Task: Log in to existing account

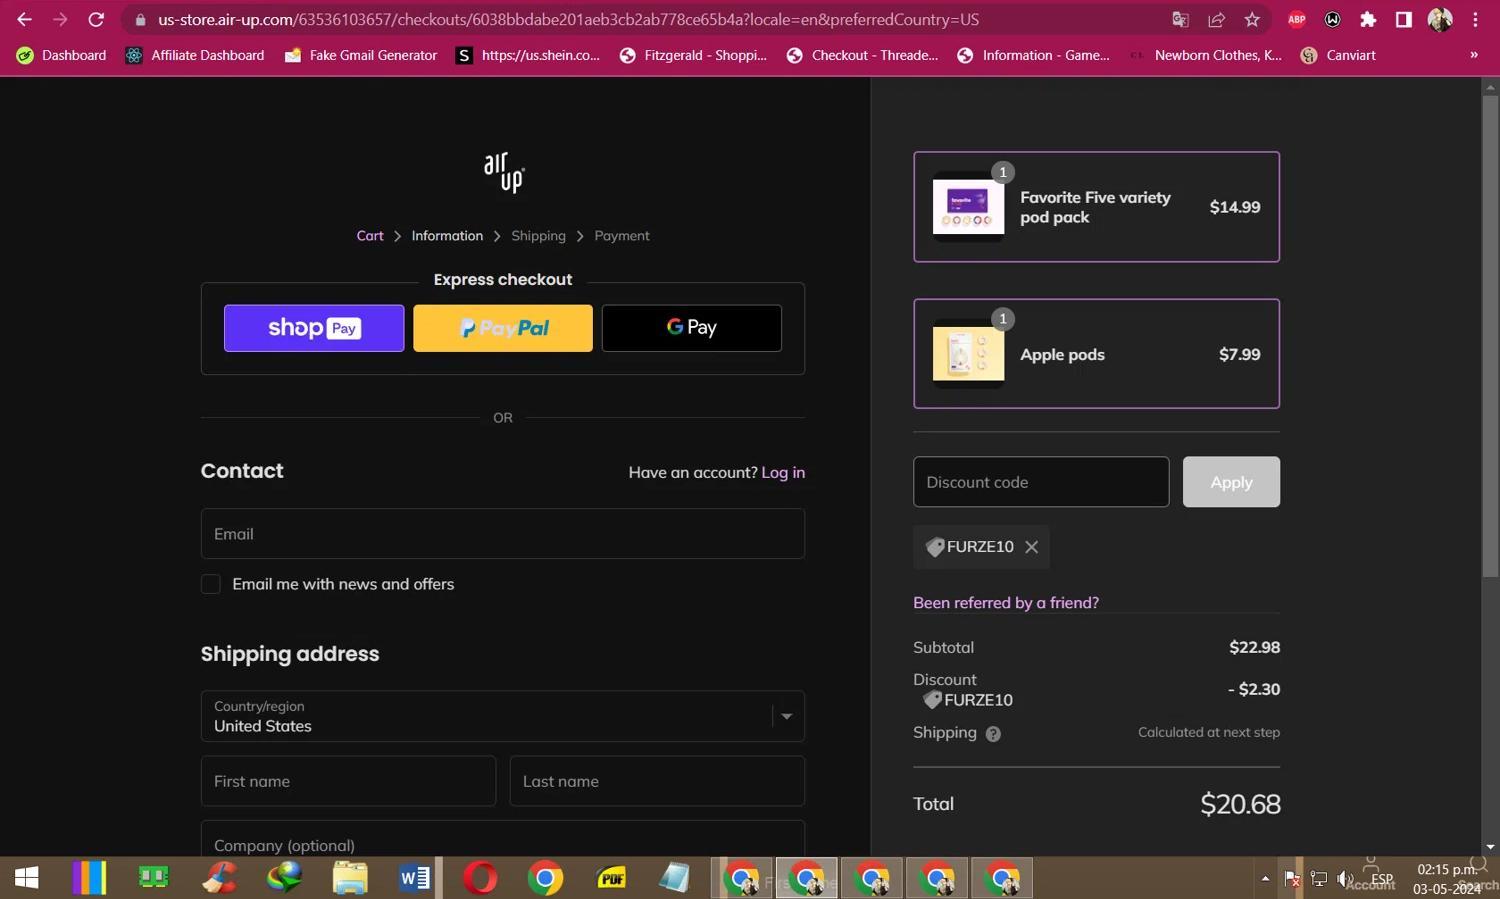Action: (783, 473)
